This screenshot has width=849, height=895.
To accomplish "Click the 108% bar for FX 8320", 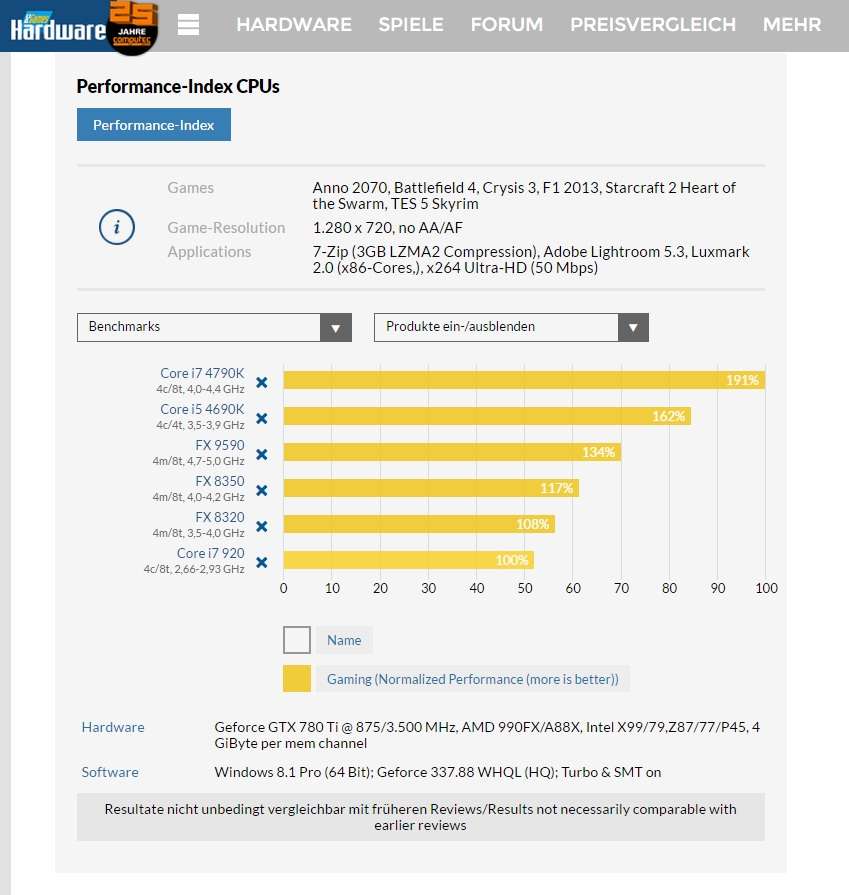I will point(419,524).
